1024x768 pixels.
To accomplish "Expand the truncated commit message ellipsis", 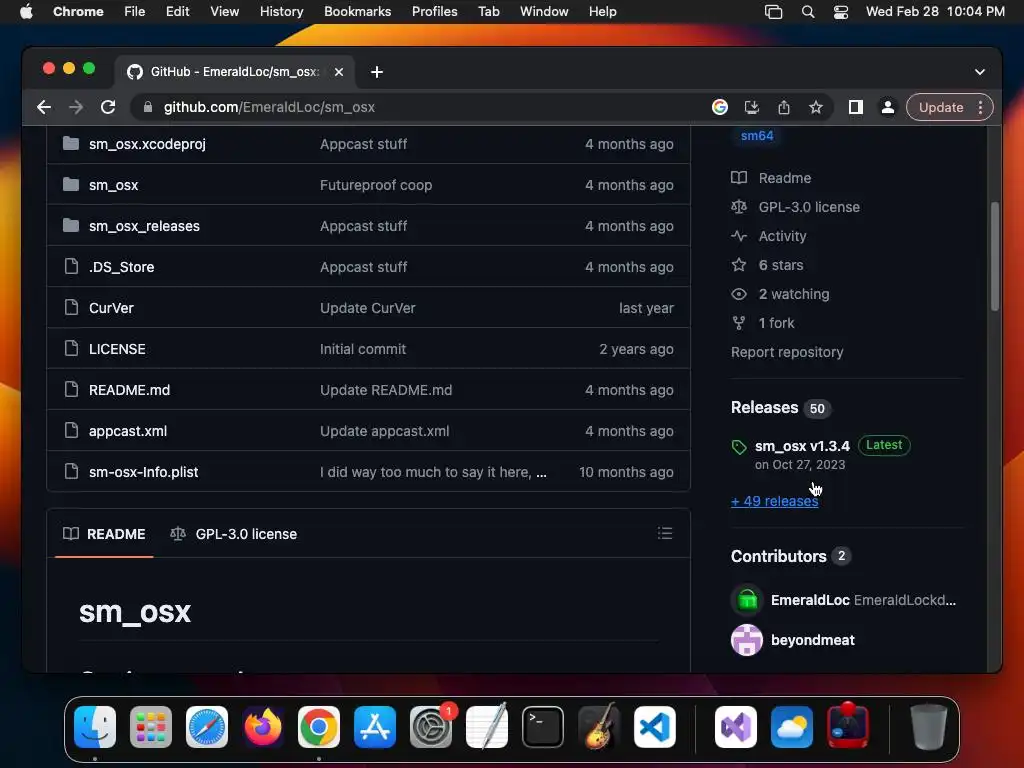I will [541, 473].
